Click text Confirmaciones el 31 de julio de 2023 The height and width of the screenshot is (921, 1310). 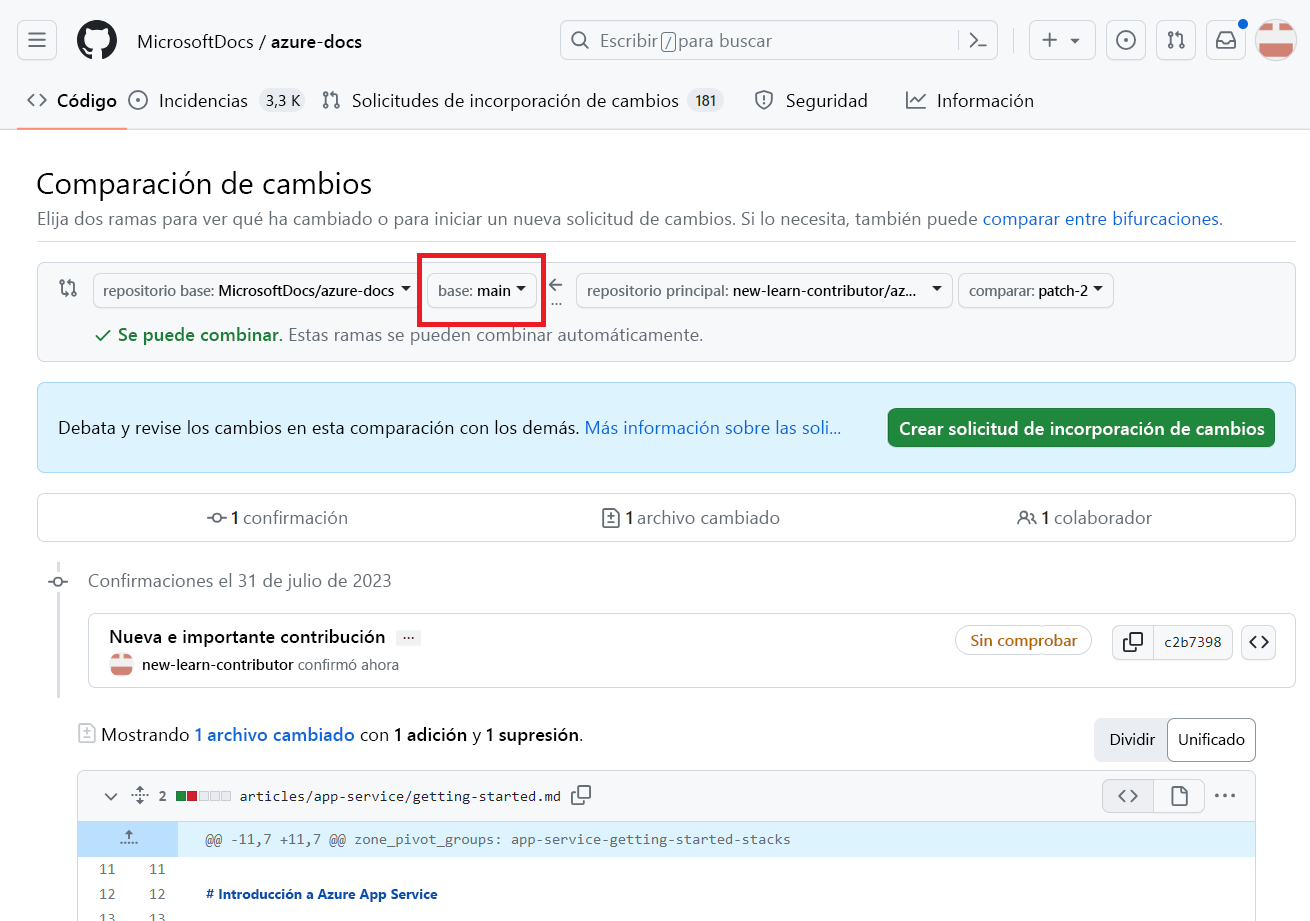tap(240, 581)
